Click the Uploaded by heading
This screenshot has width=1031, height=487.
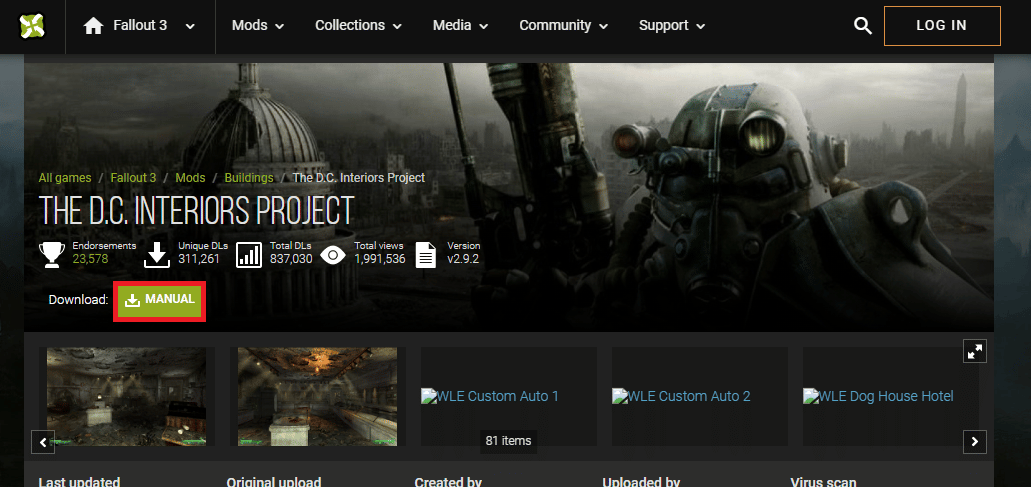coord(641,482)
